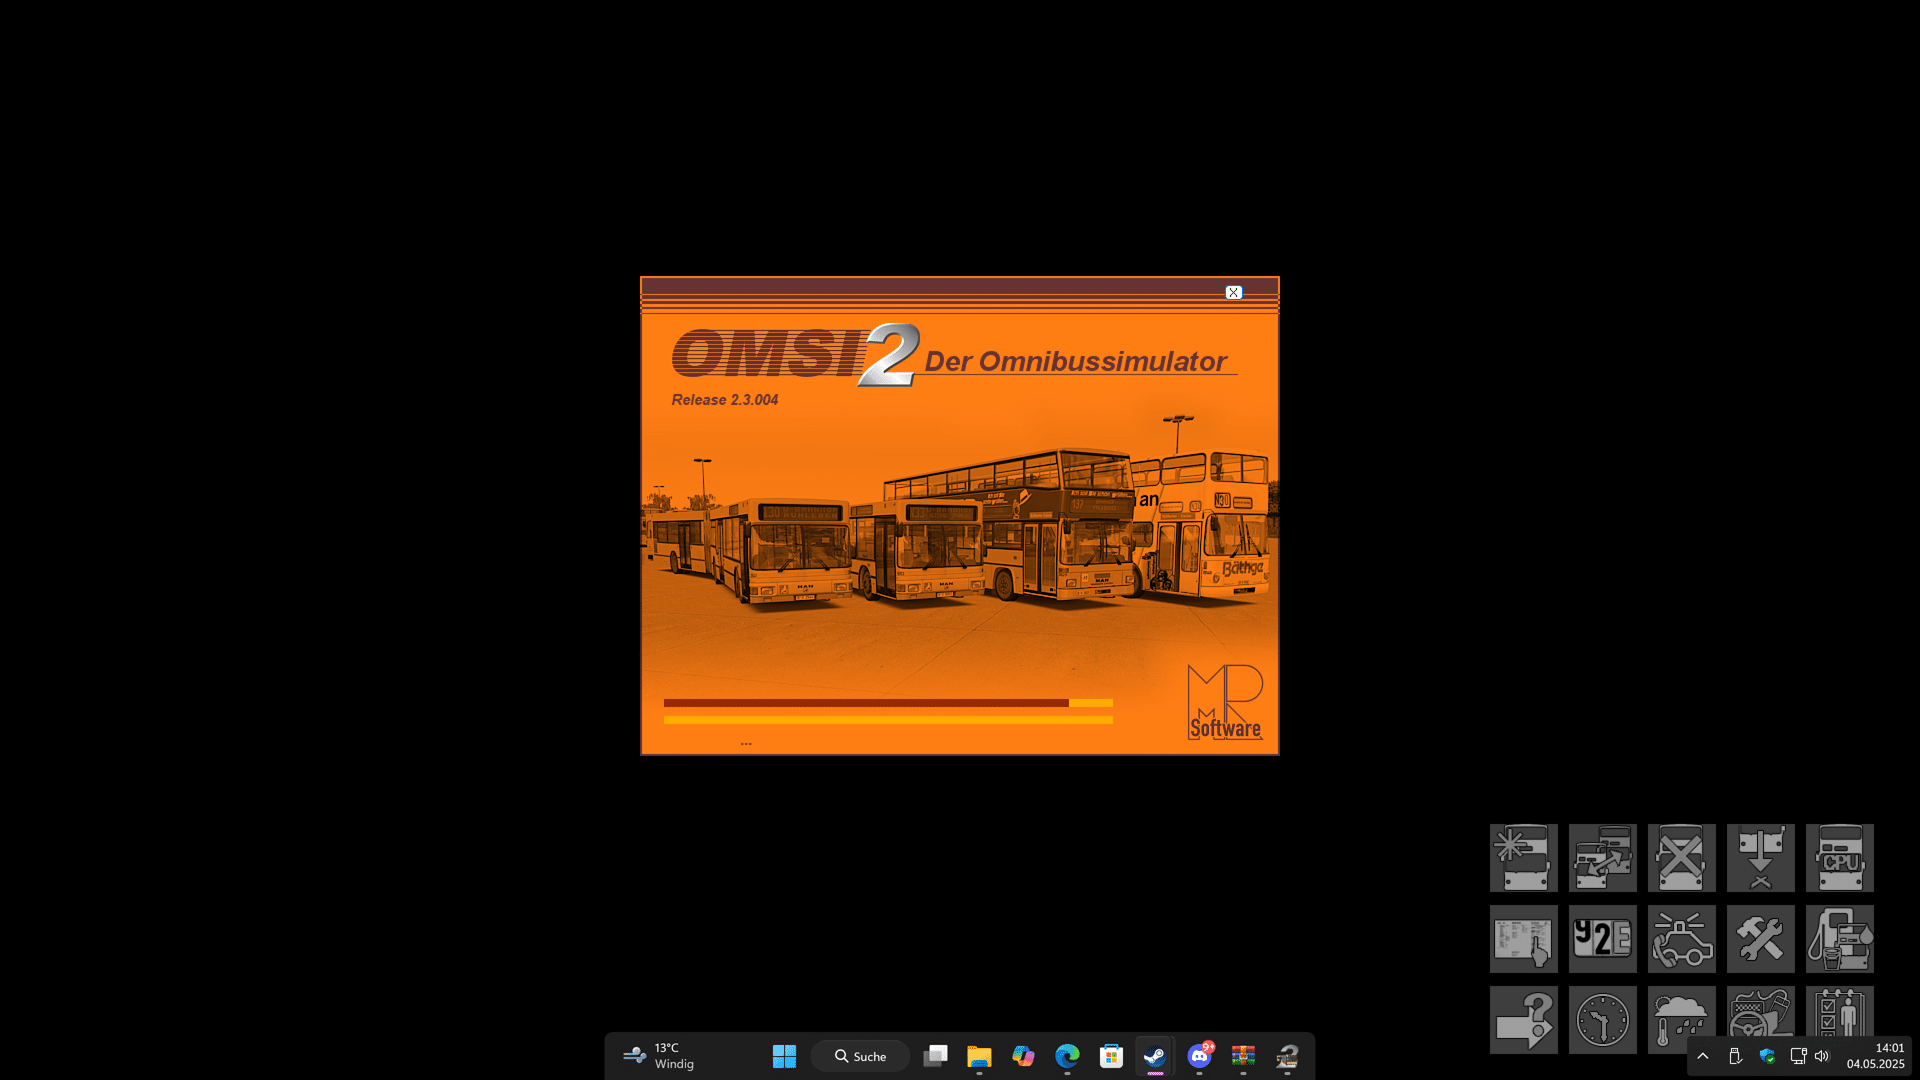Viewport: 1920px width, 1080px height.
Task: Click the Suche search box in taskbar
Action: point(861,1056)
